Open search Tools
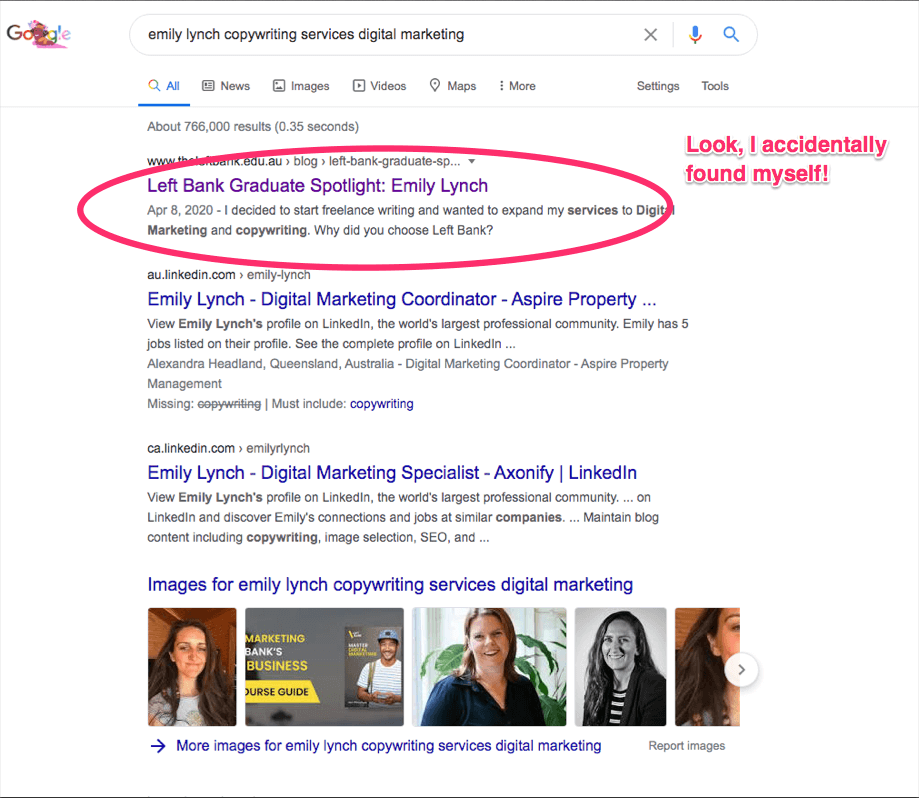This screenshot has width=919, height=798. tap(714, 86)
